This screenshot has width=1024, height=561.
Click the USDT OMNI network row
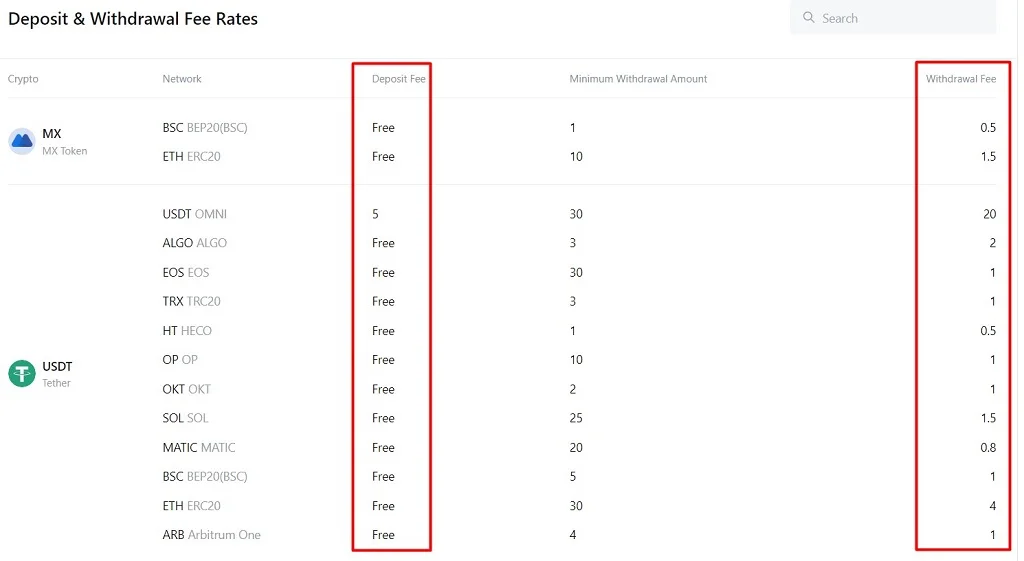pos(502,214)
